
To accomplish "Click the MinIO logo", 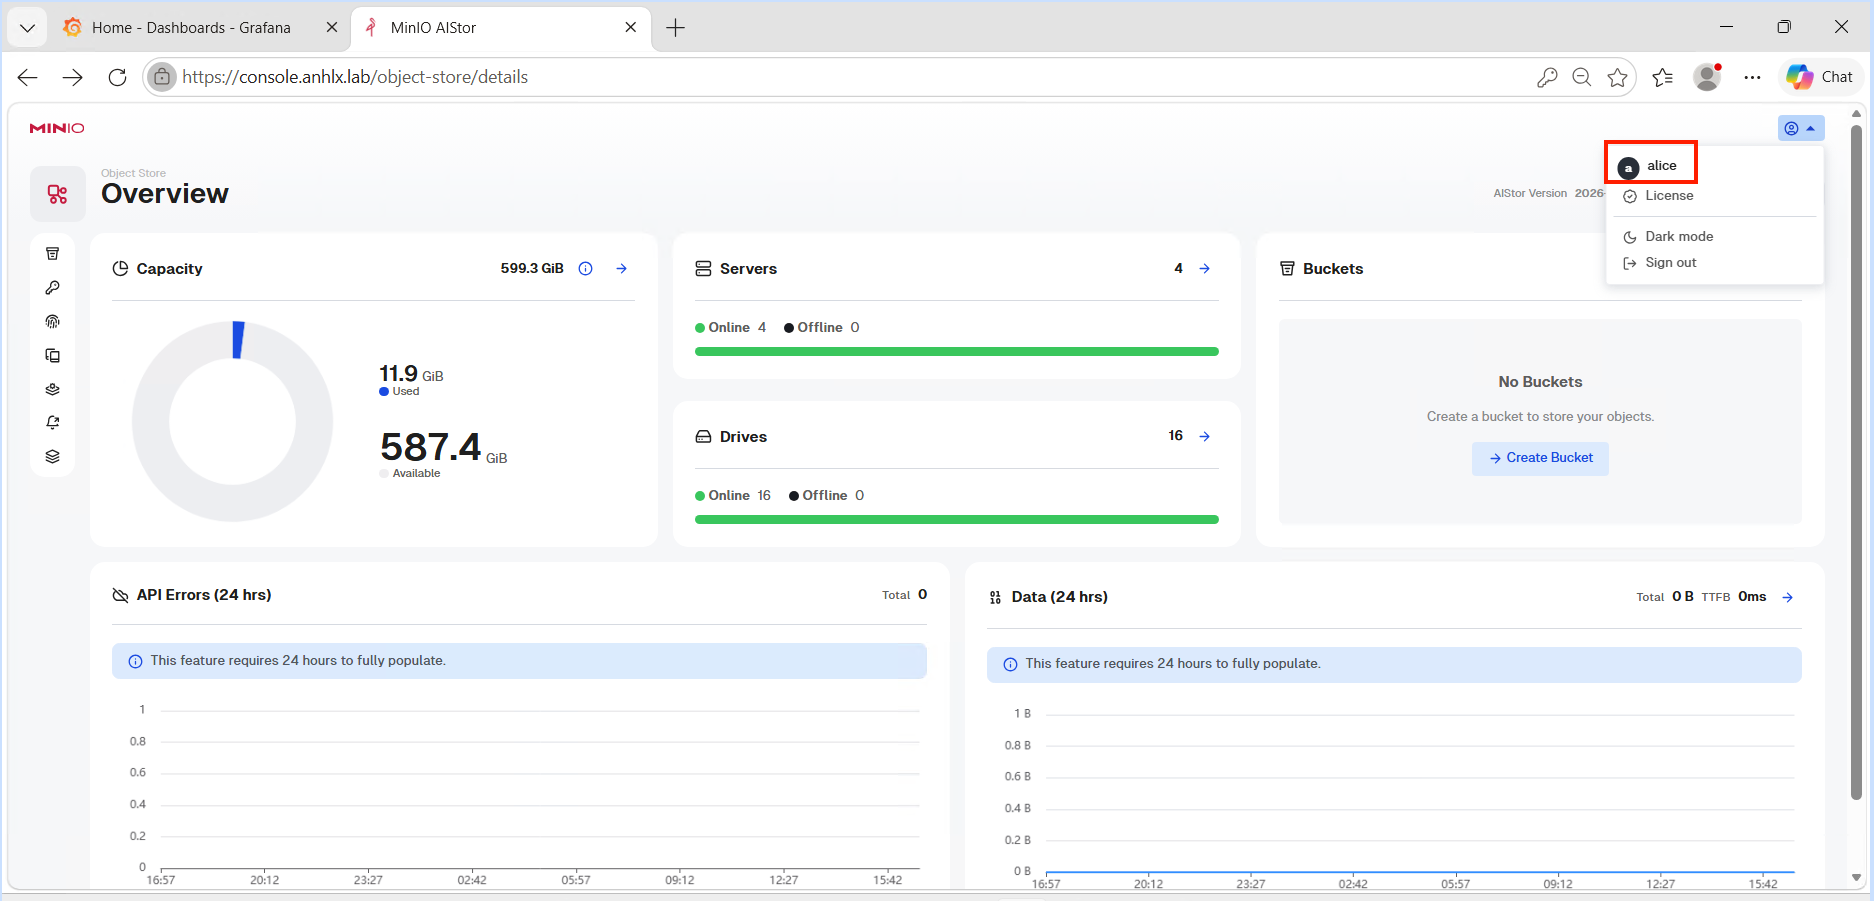I will coord(57,128).
